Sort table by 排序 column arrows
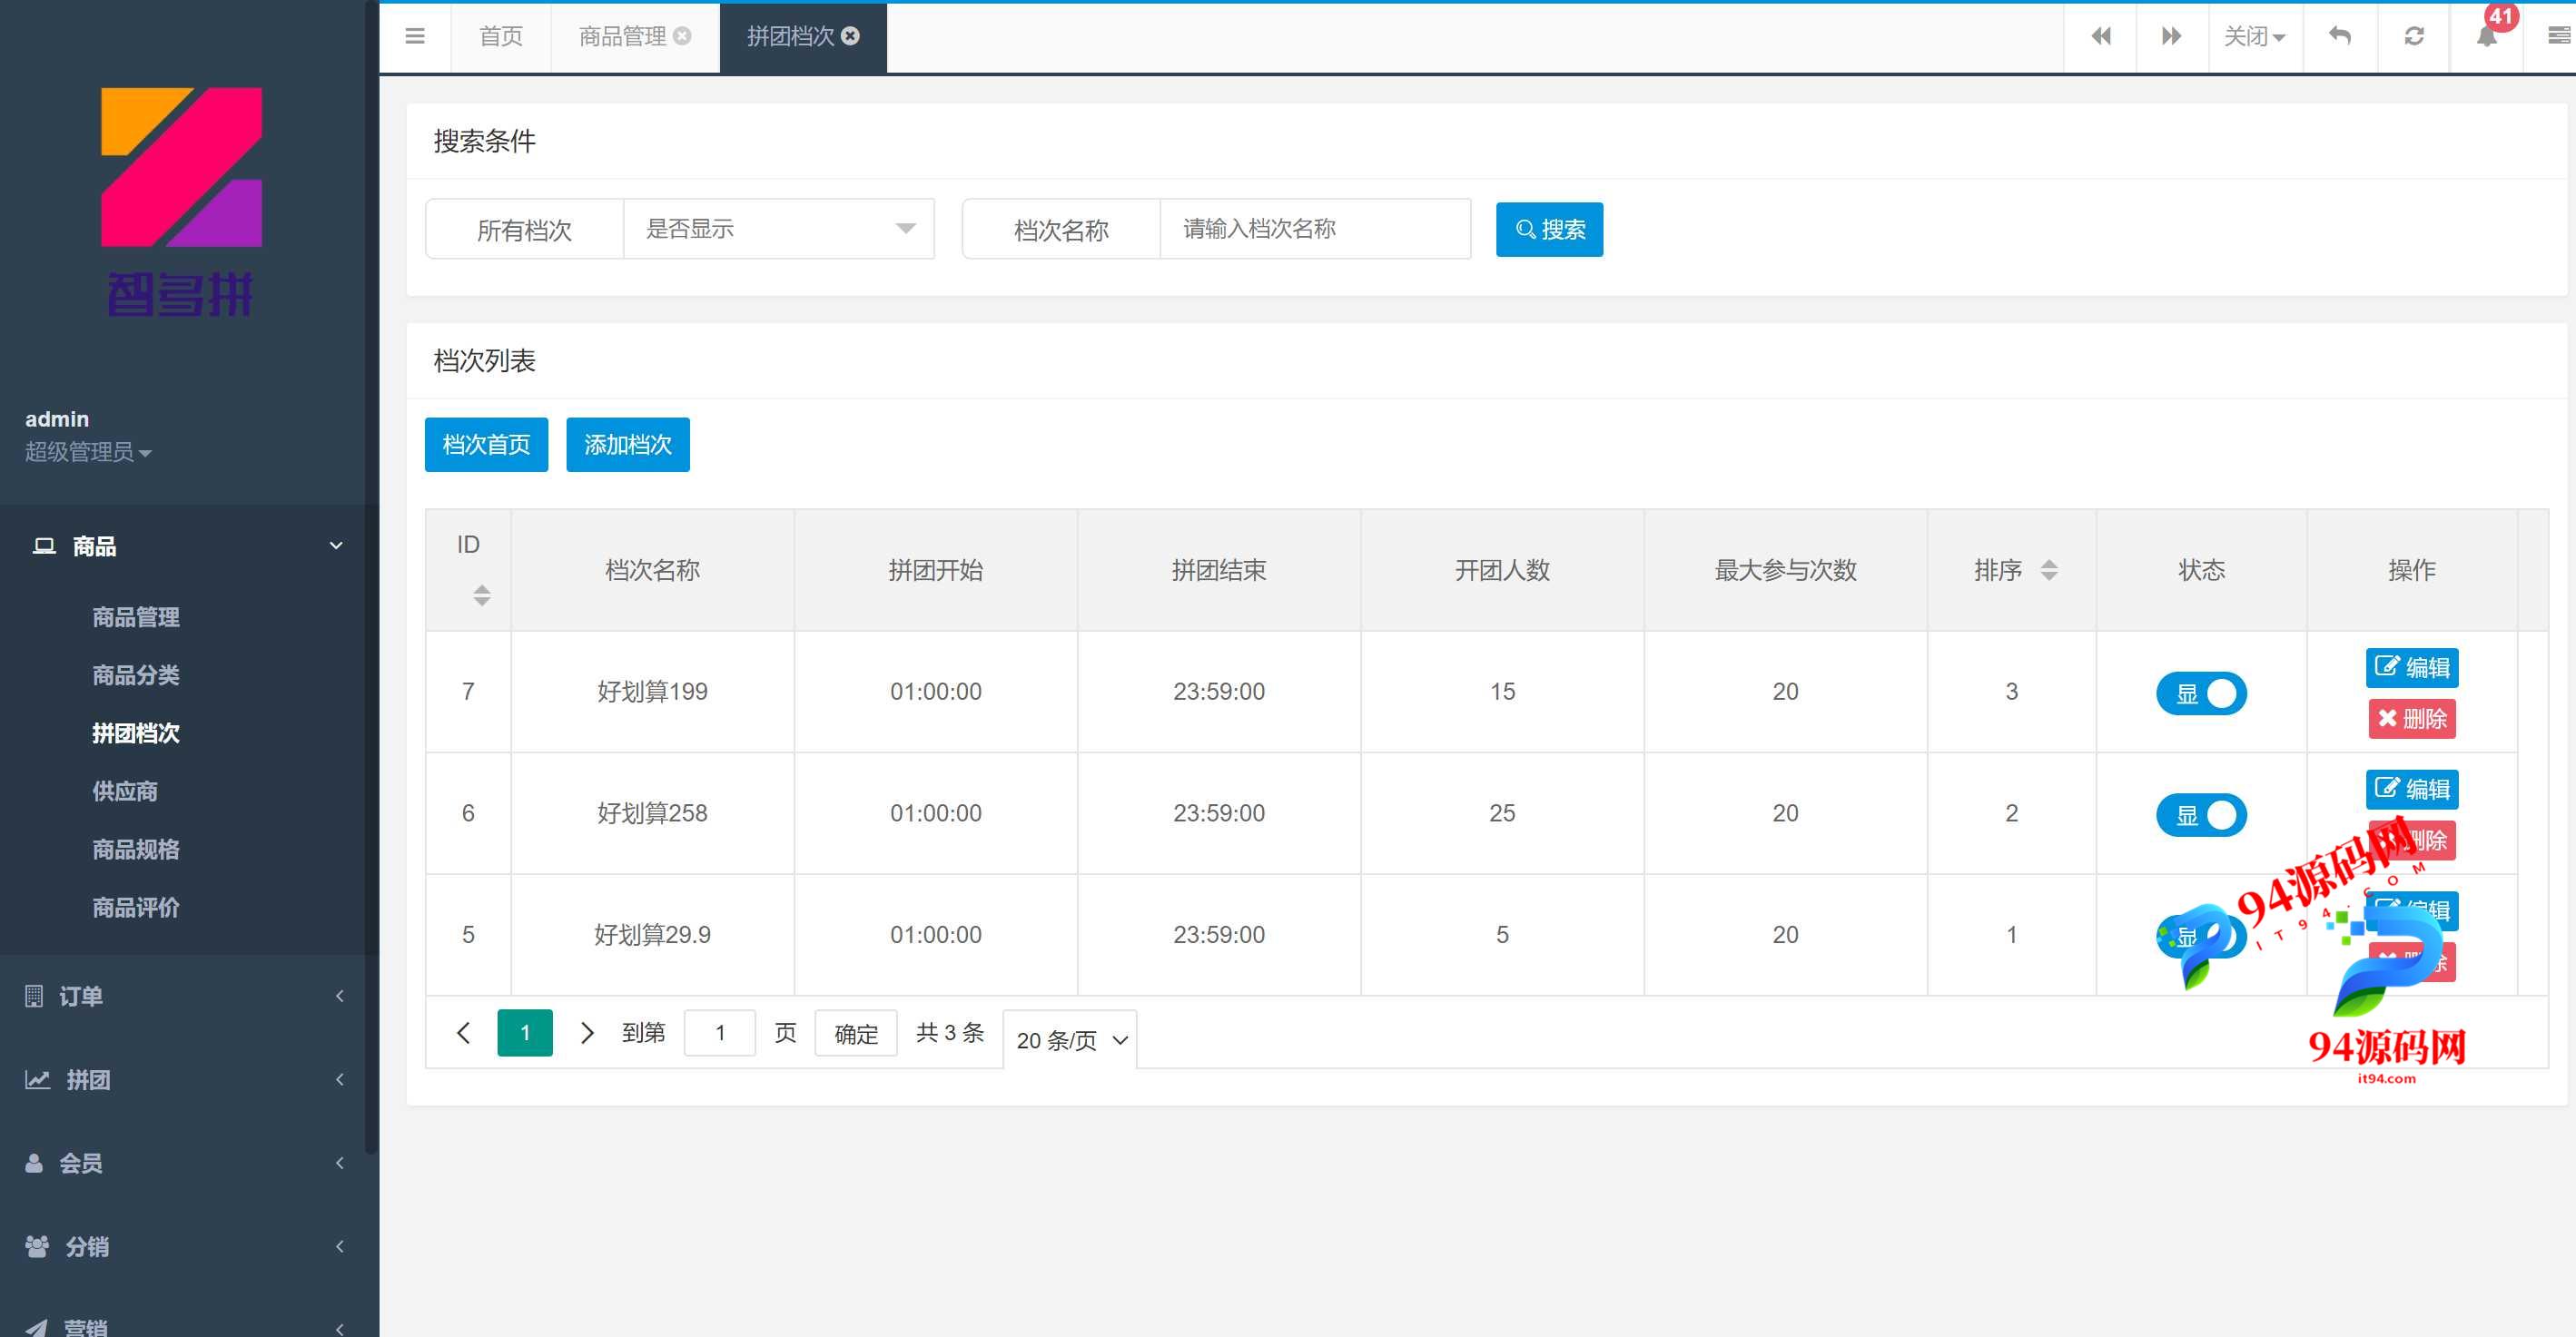The width and height of the screenshot is (2576, 1337). pyautogui.click(x=2049, y=570)
